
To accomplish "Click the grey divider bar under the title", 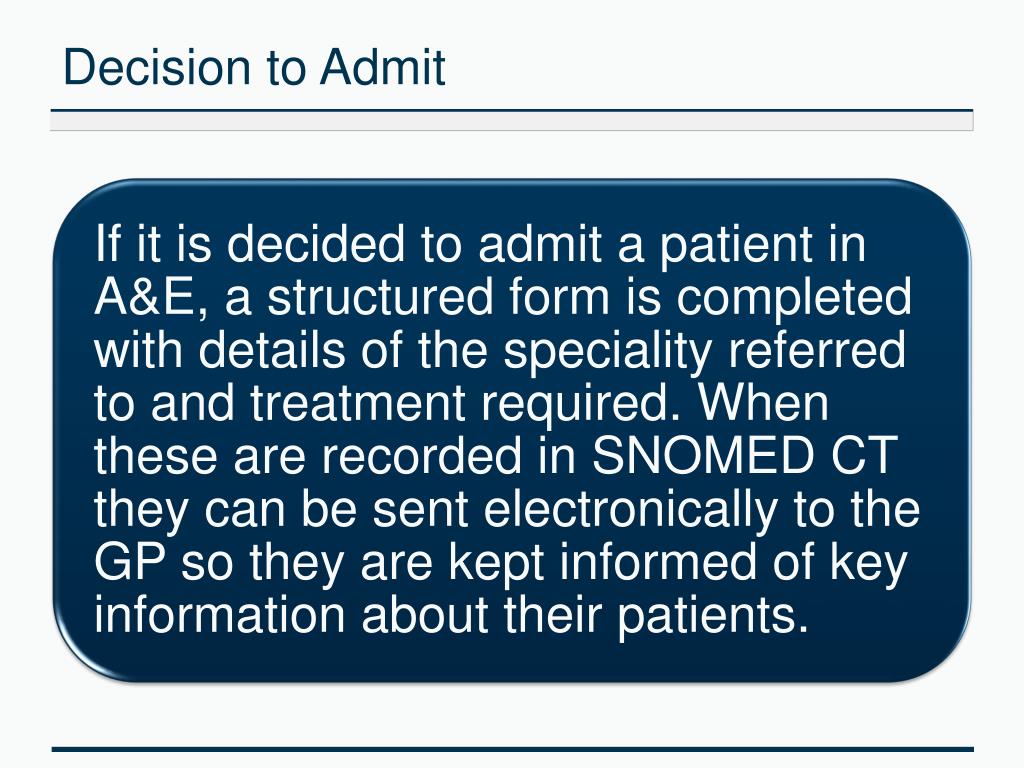I will coord(512,121).
